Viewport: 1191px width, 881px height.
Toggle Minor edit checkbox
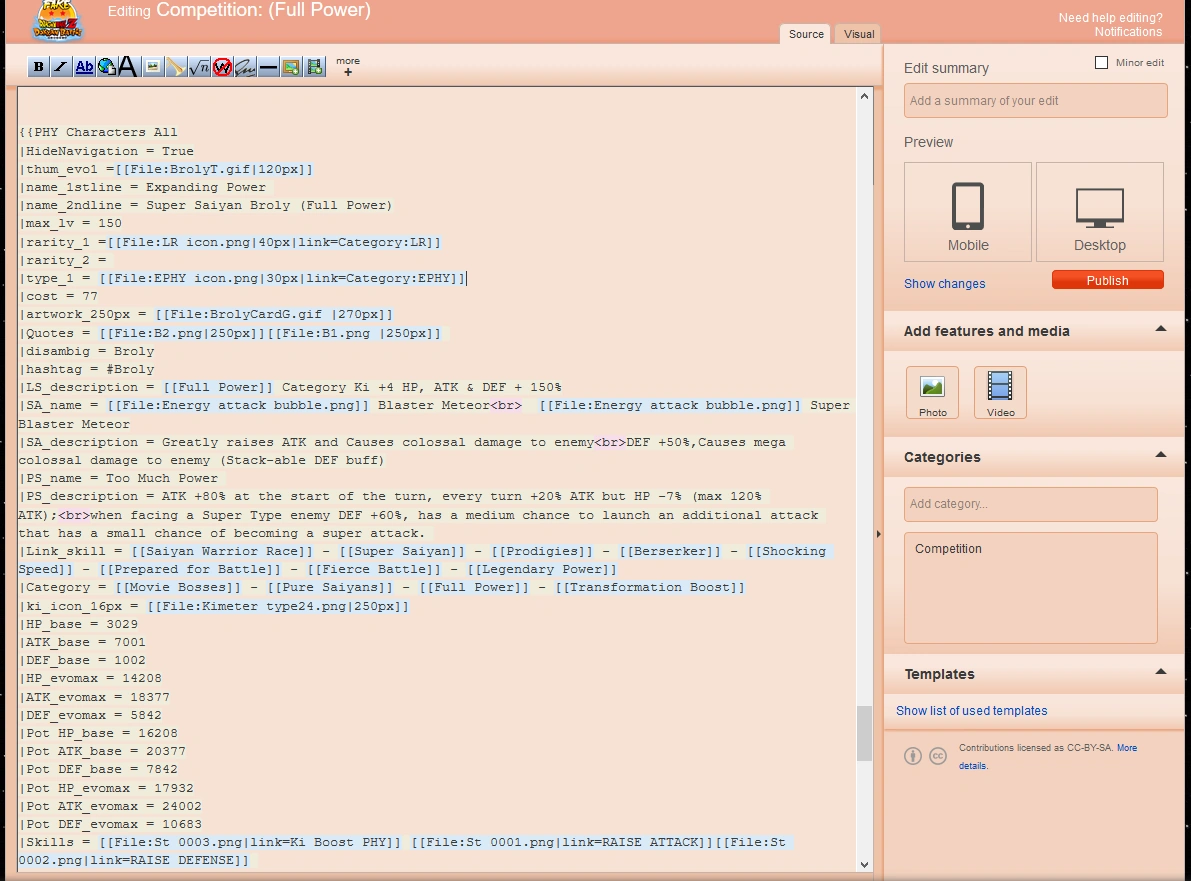point(1101,62)
